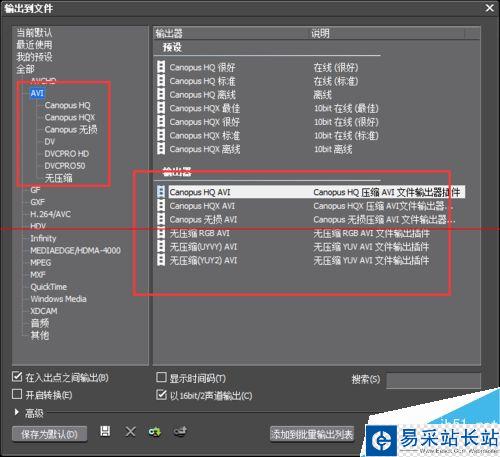This screenshot has width=500, height=457.
Task: Select DVCPRO HD under AVI
Action: [x=67, y=154]
